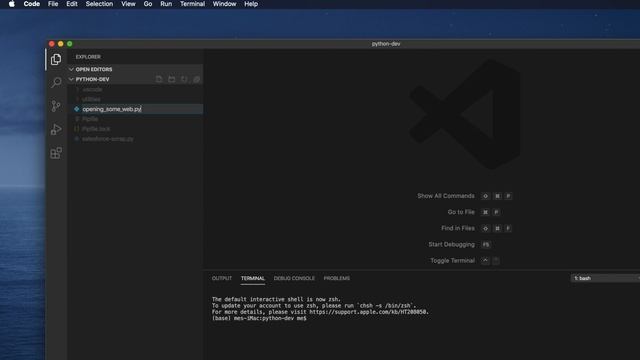This screenshot has height=360, width=640.
Task: Open the Run menu
Action: pyautogui.click(x=166, y=4)
